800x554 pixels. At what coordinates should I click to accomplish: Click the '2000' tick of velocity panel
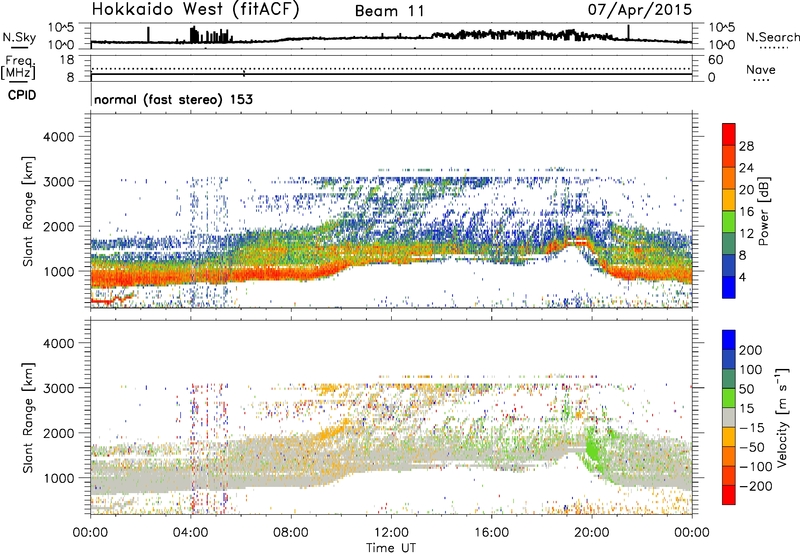pyautogui.click(x=58, y=433)
